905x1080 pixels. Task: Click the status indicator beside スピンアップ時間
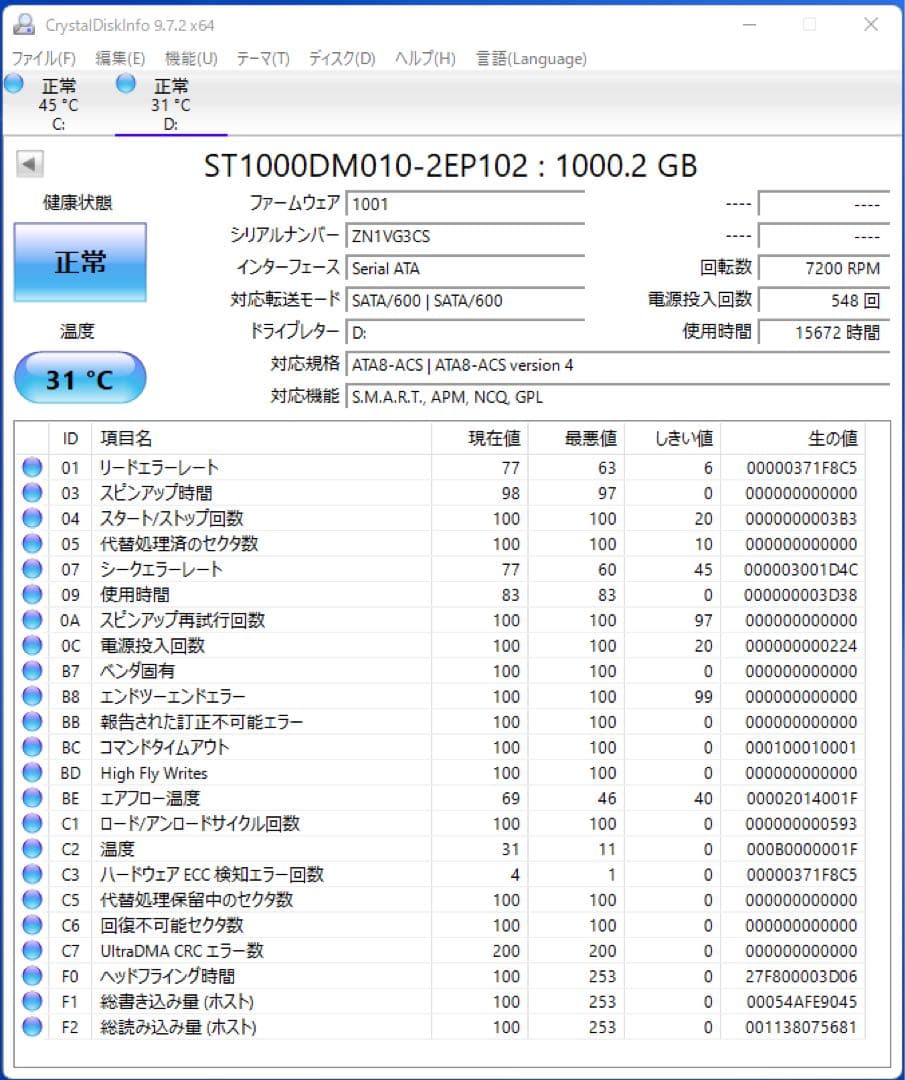pos(31,492)
